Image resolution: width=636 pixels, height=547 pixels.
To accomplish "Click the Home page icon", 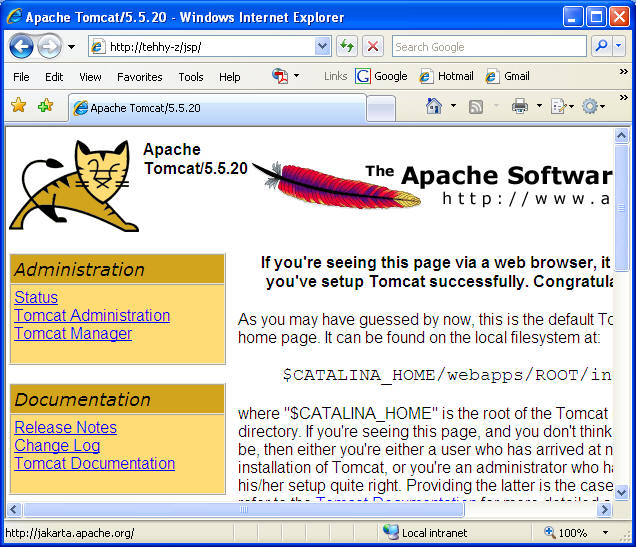I will click(x=434, y=106).
